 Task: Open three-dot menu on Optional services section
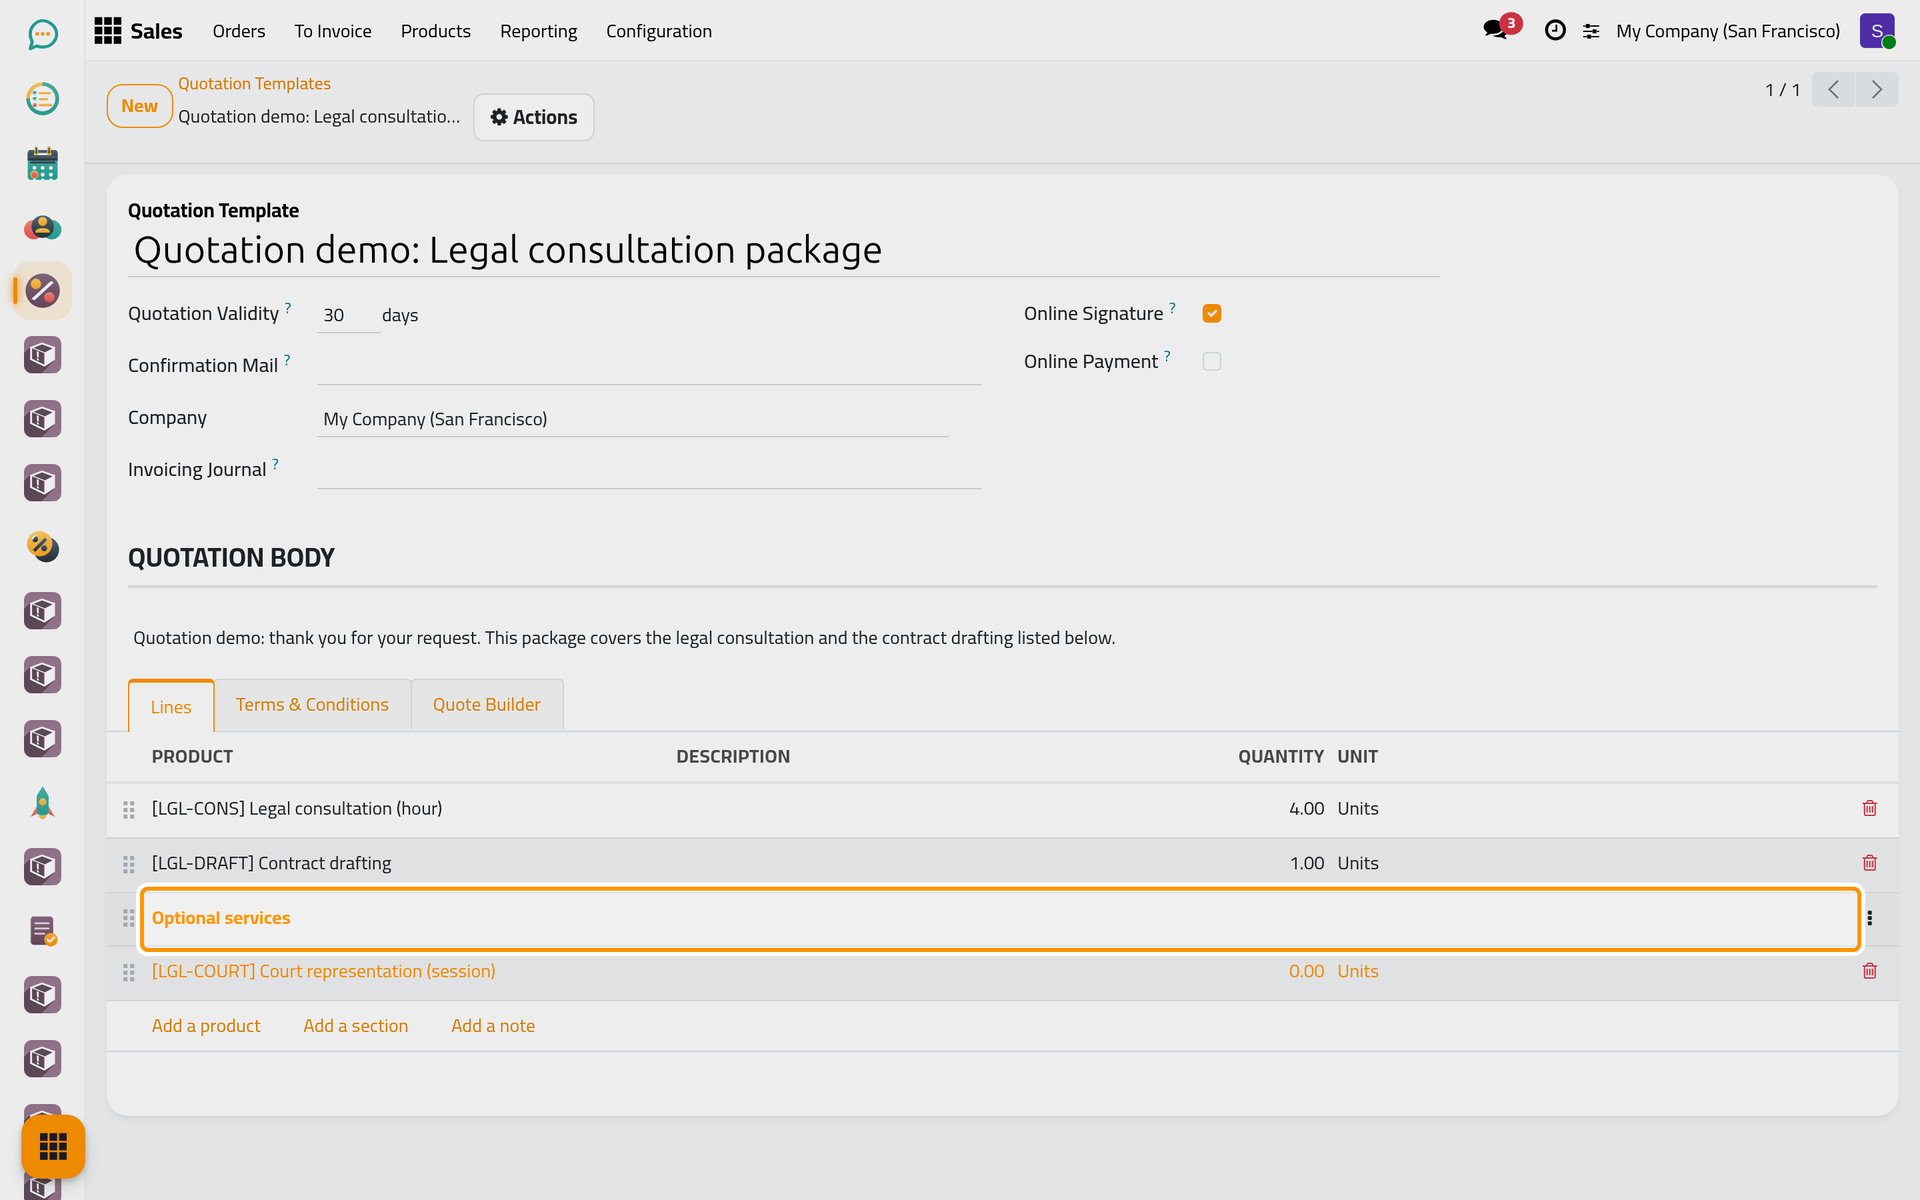1869,918
